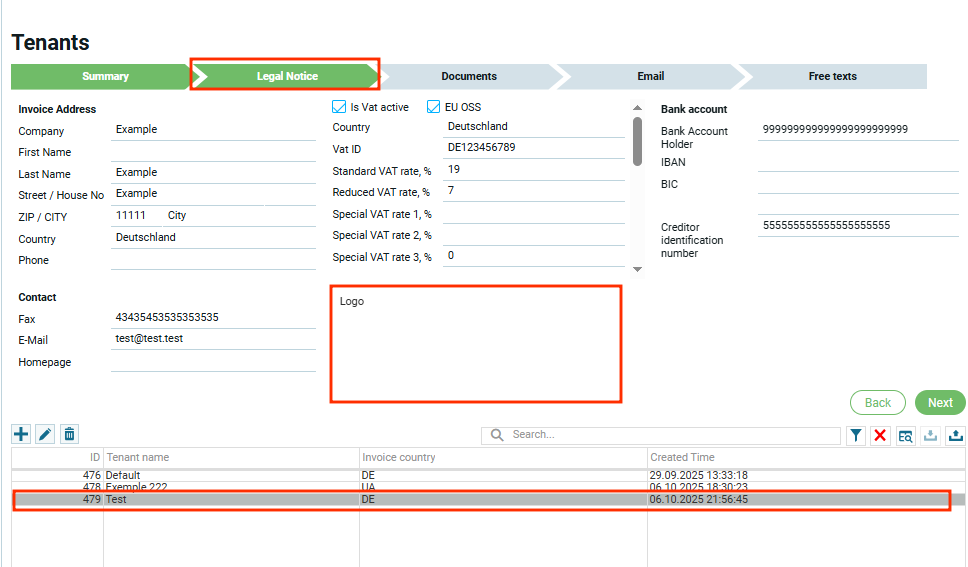Click into the tenant Search field
The height and width of the screenshot is (567, 968).
[x=670, y=435]
